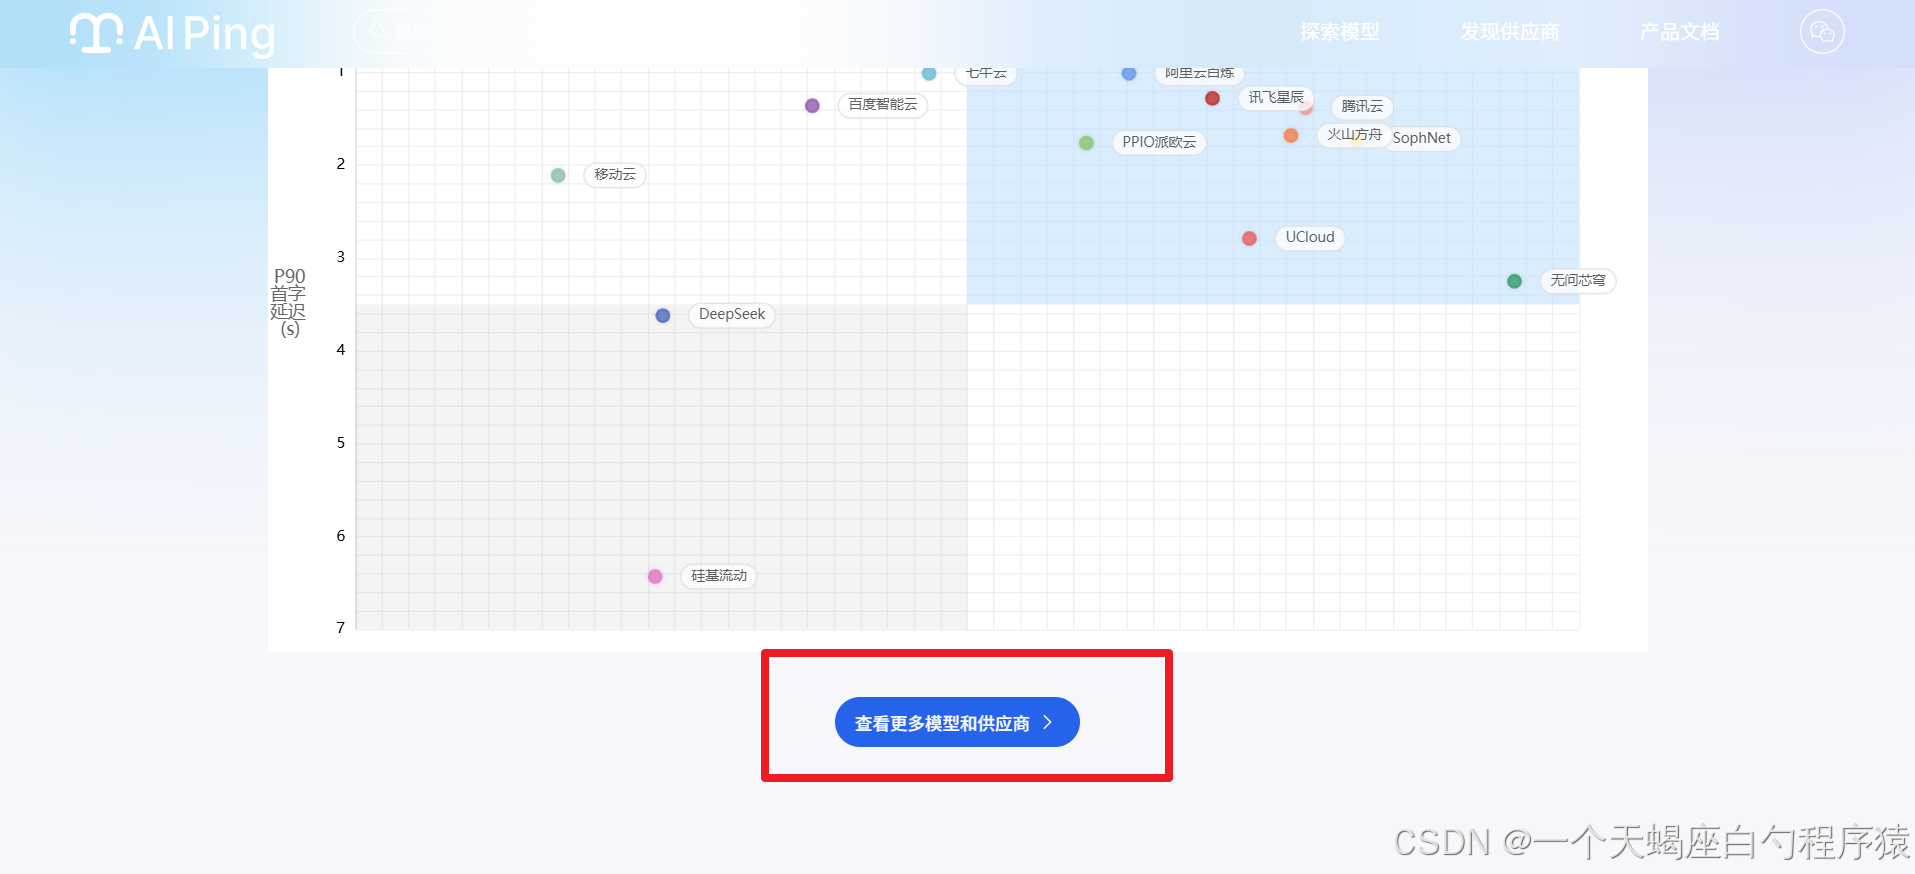This screenshot has width=1915, height=874.
Task: Click the 查看更多模型和供应商 button
Action: (x=957, y=722)
